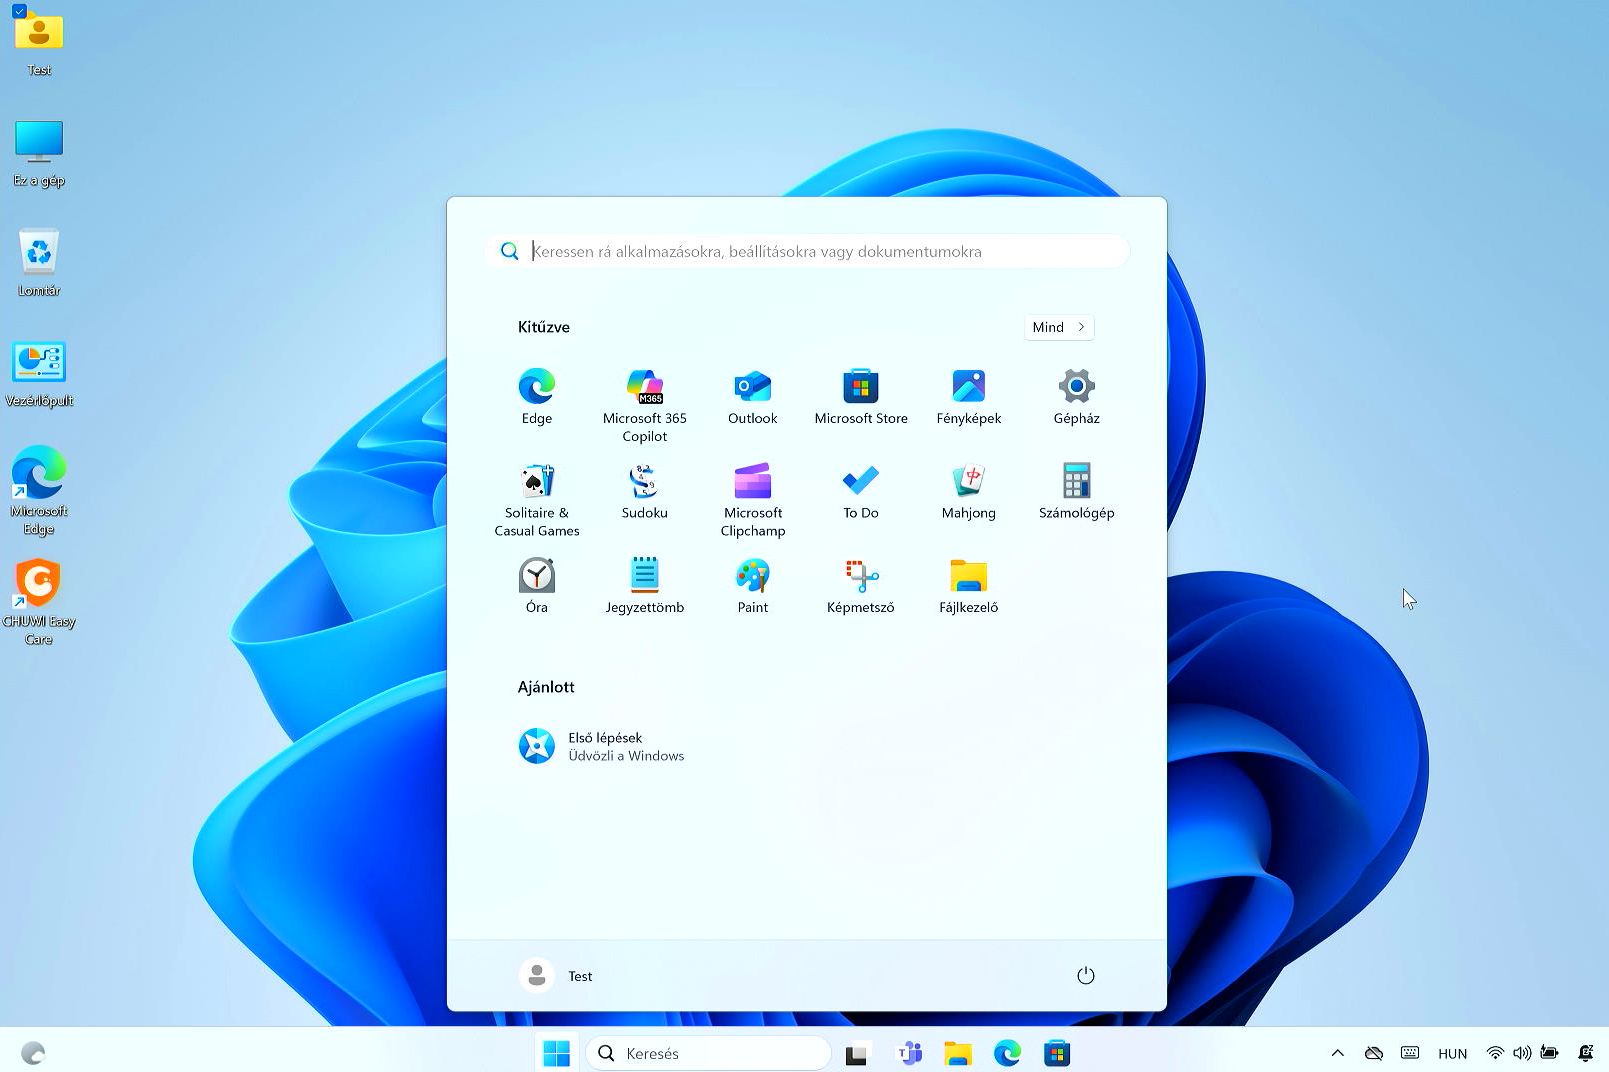Open Jegyzettömb notepad app
Screen dimensions: 1609x1072
(x=644, y=576)
